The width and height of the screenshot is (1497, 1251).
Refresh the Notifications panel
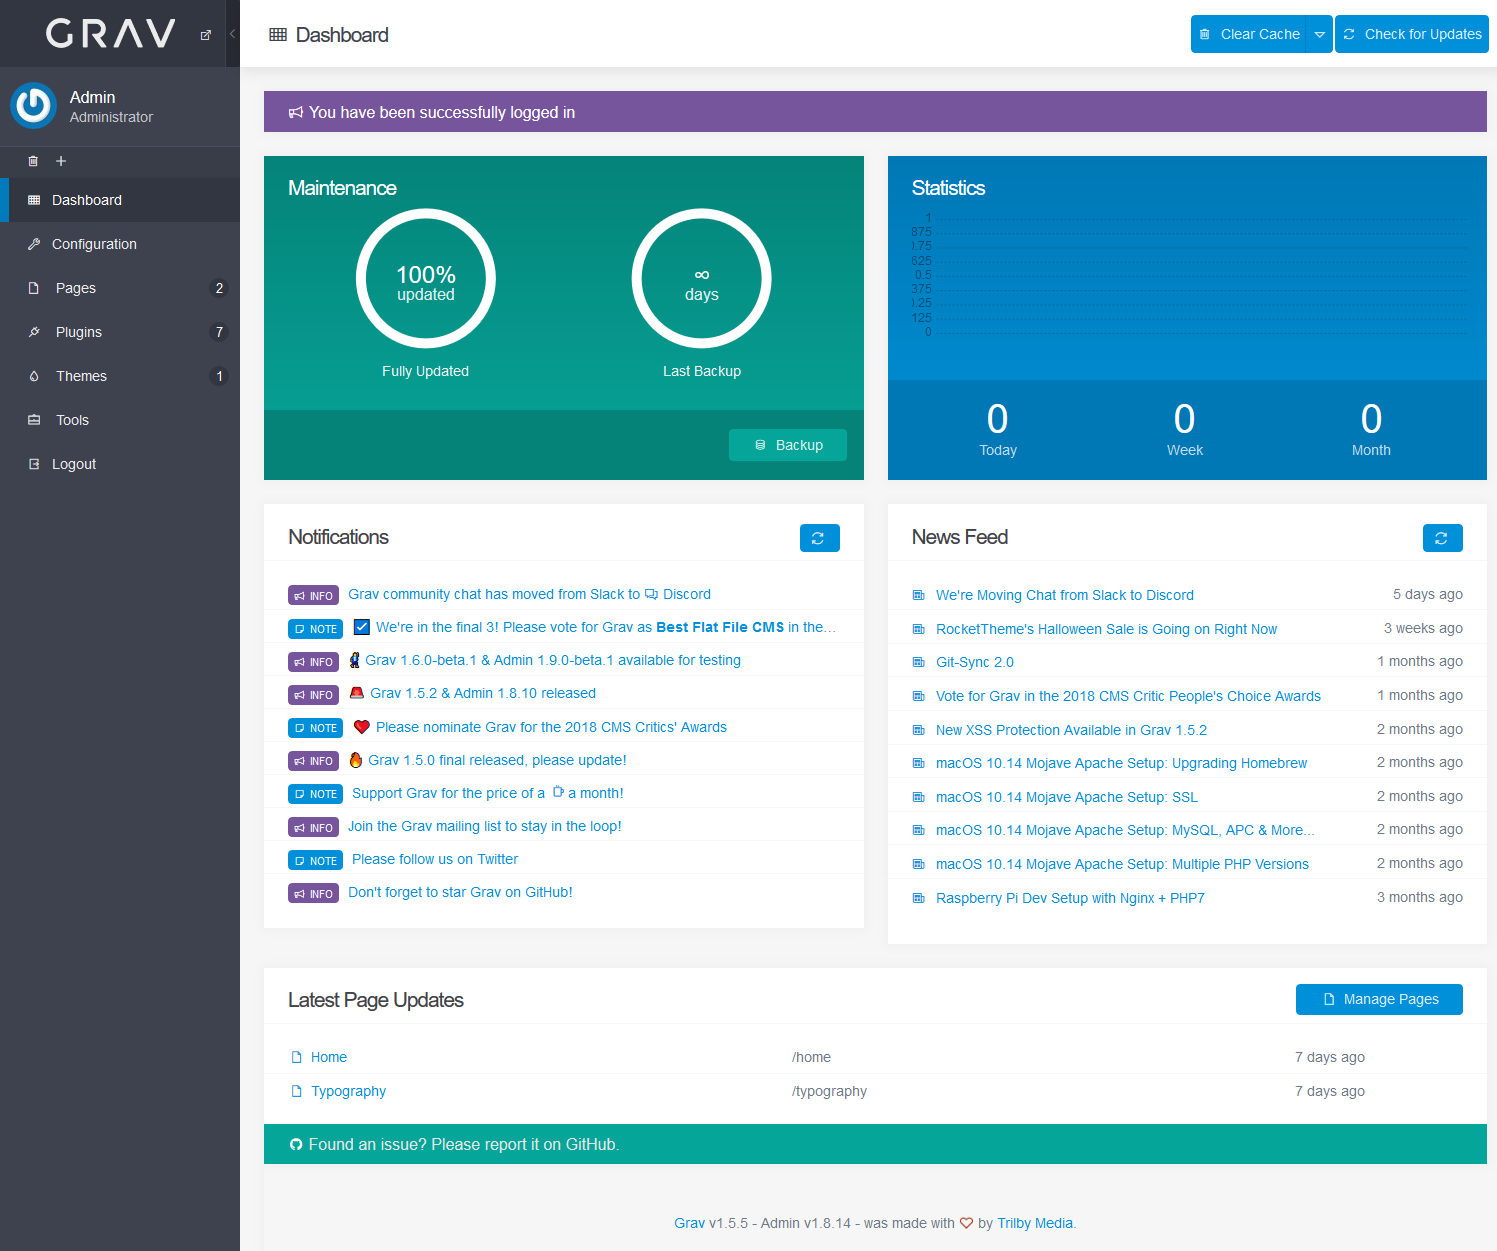pyautogui.click(x=820, y=538)
